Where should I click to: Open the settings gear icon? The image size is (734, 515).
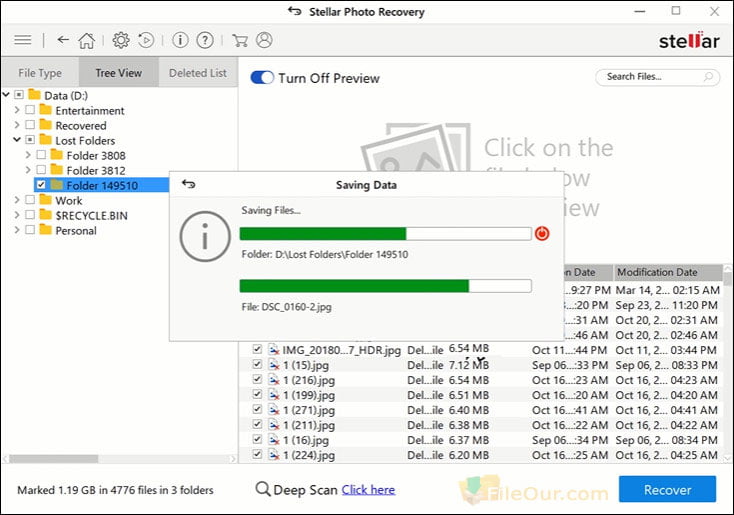point(121,40)
